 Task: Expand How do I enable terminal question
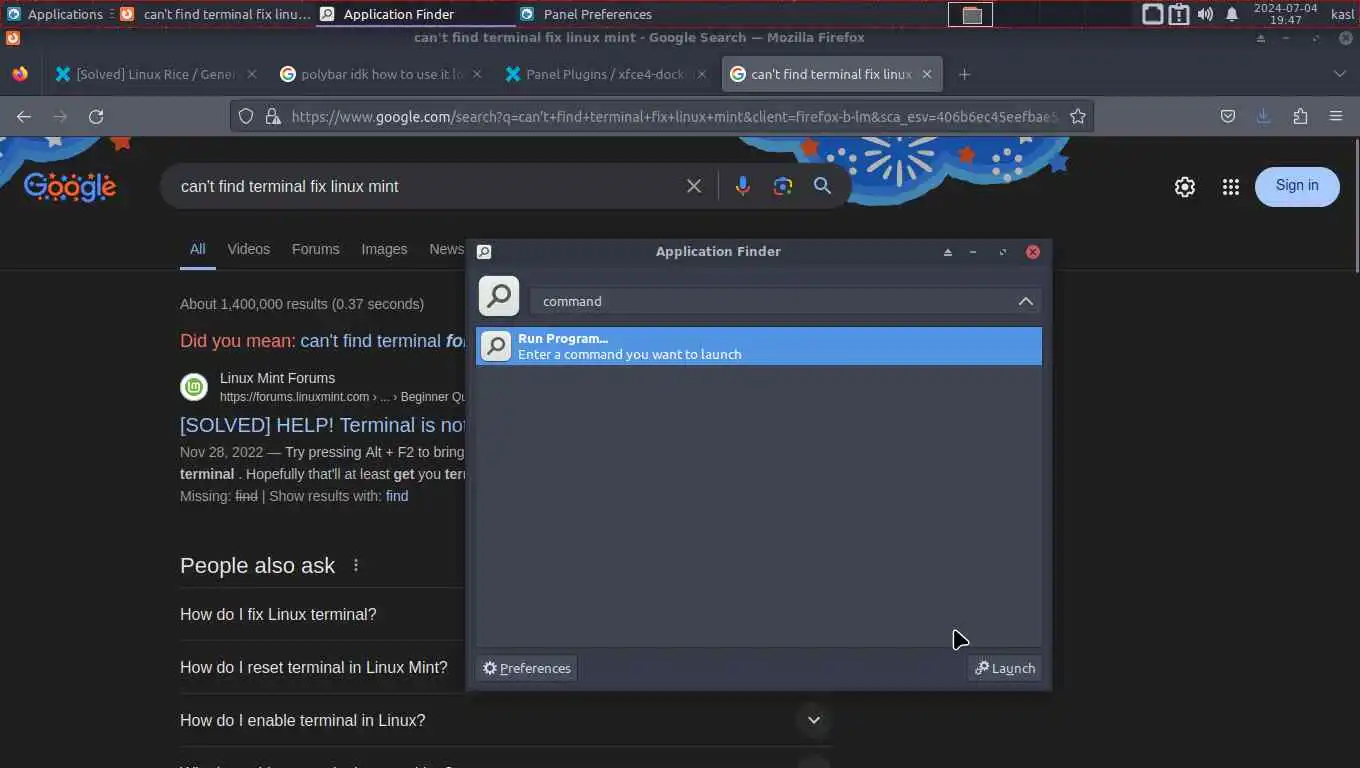506,720
